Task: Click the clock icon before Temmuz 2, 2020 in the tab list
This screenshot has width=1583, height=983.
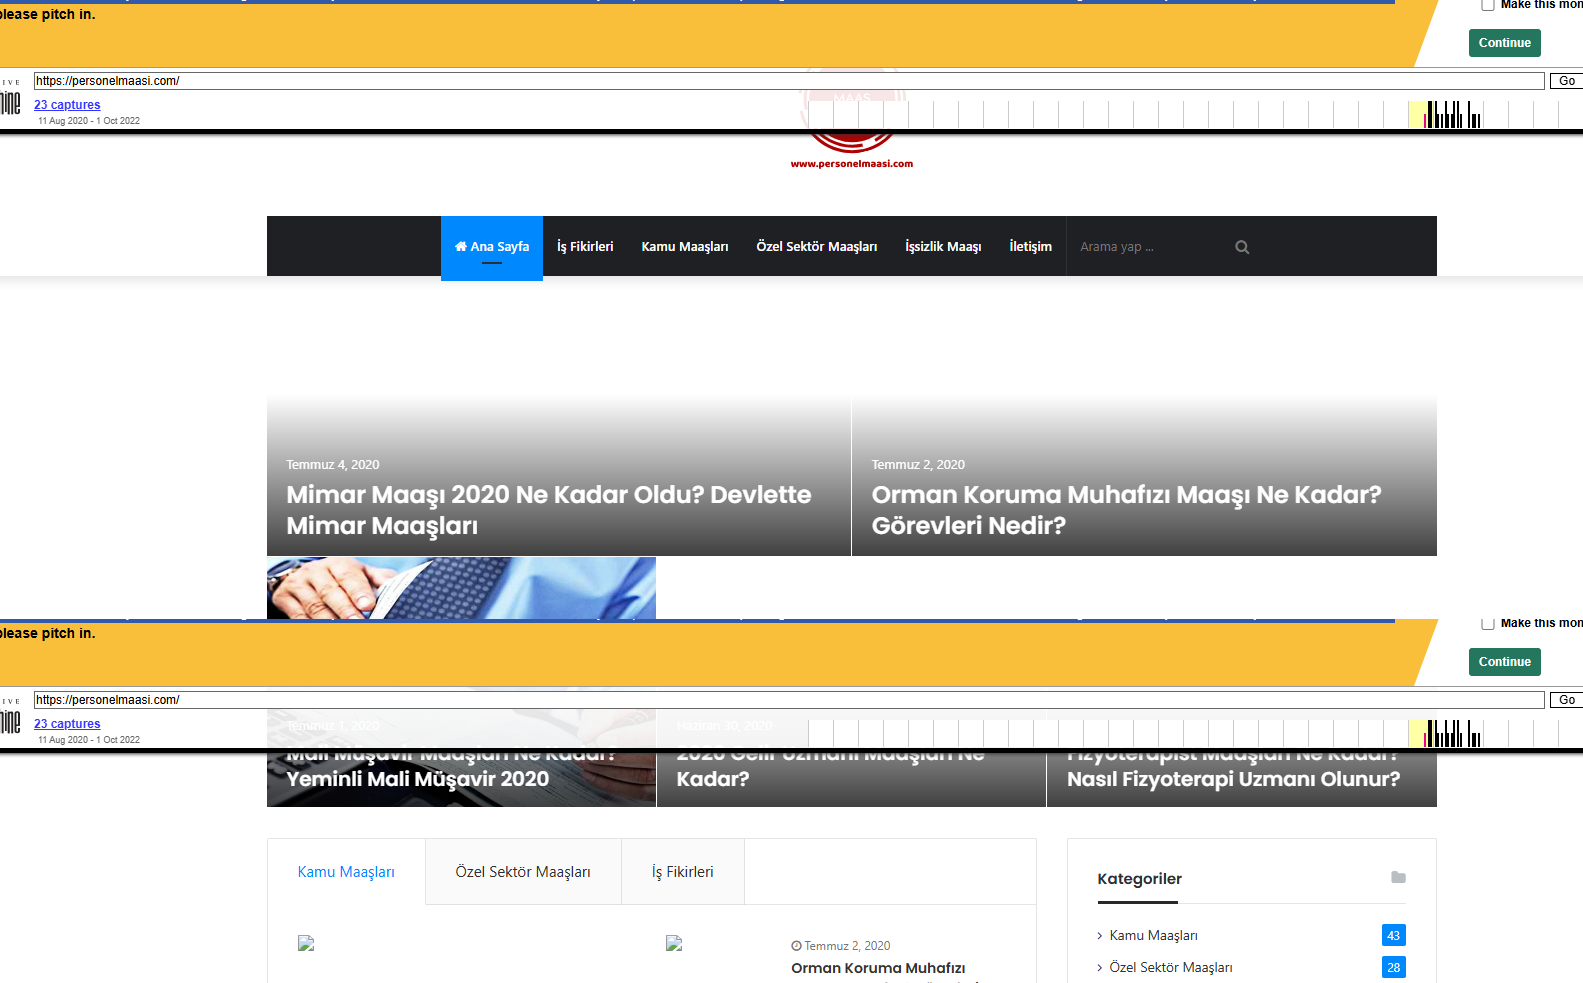Action: [796, 946]
